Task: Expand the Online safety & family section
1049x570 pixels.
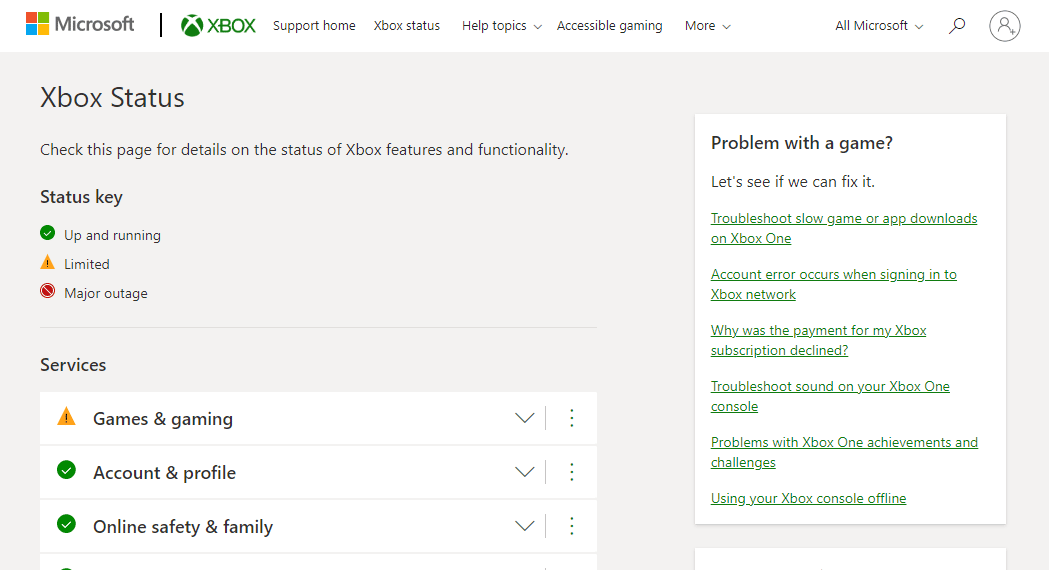Action: click(524, 526)
